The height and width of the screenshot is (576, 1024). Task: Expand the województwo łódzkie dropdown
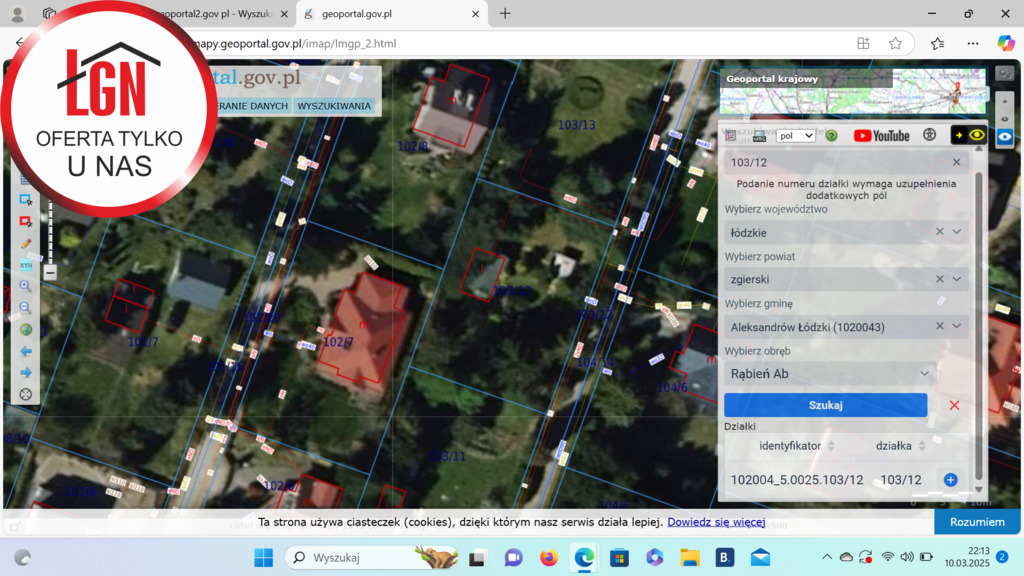coord(957,232)
